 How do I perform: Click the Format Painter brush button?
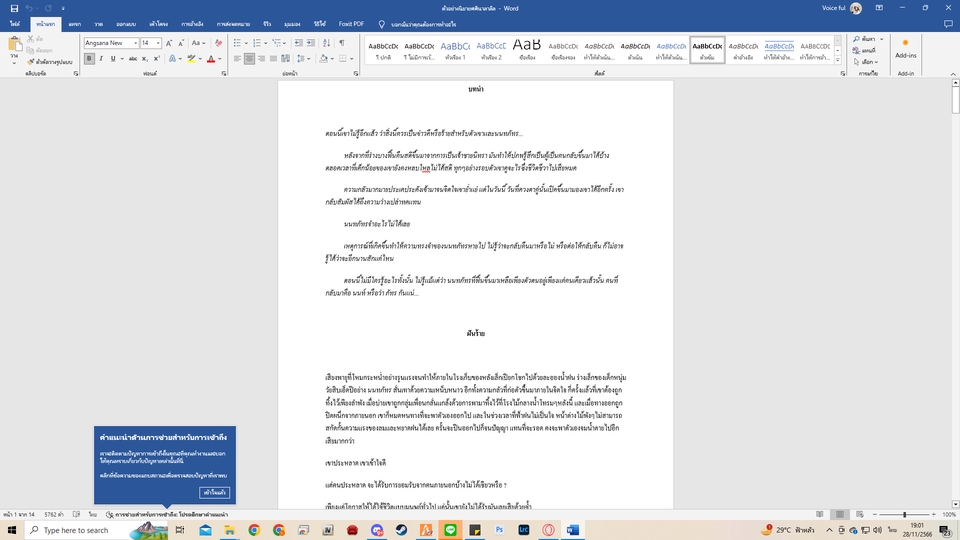point(50,62)
